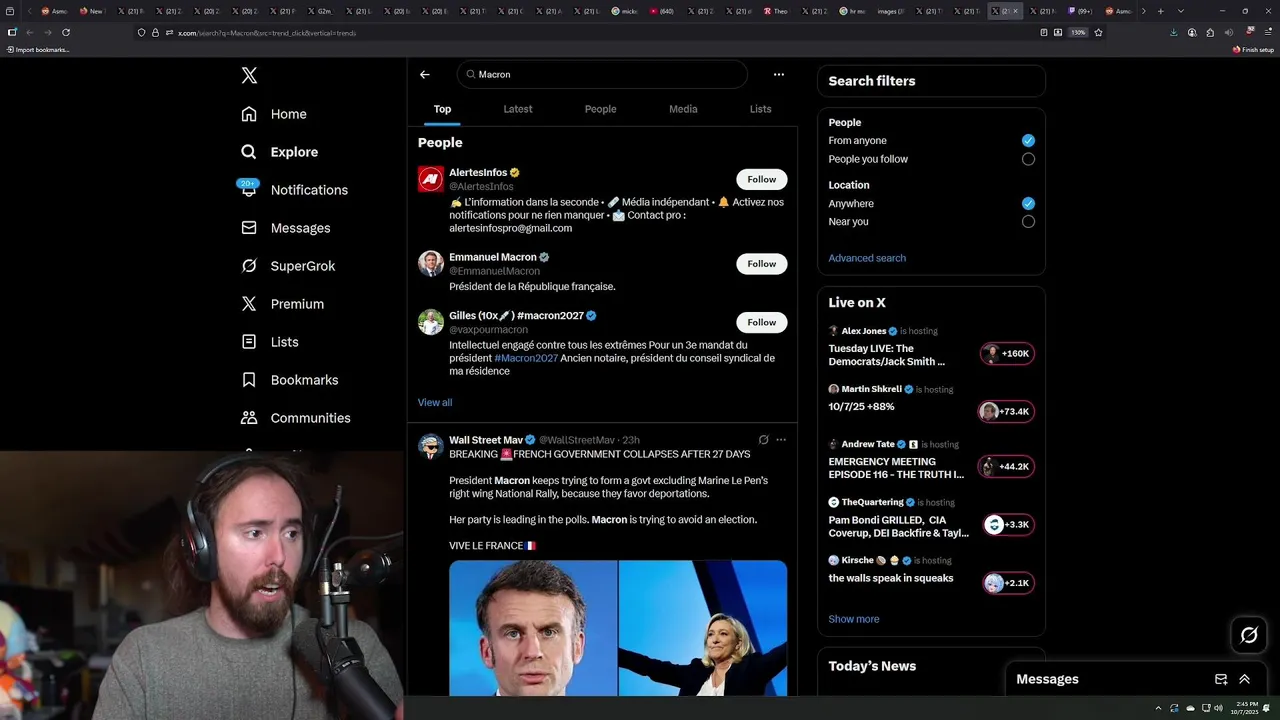Image resolution: width=1280 pixels, height=720 pixels.
Task: Click the taskbar clock showing 2:45 PM
Action: pos(1245,708)
